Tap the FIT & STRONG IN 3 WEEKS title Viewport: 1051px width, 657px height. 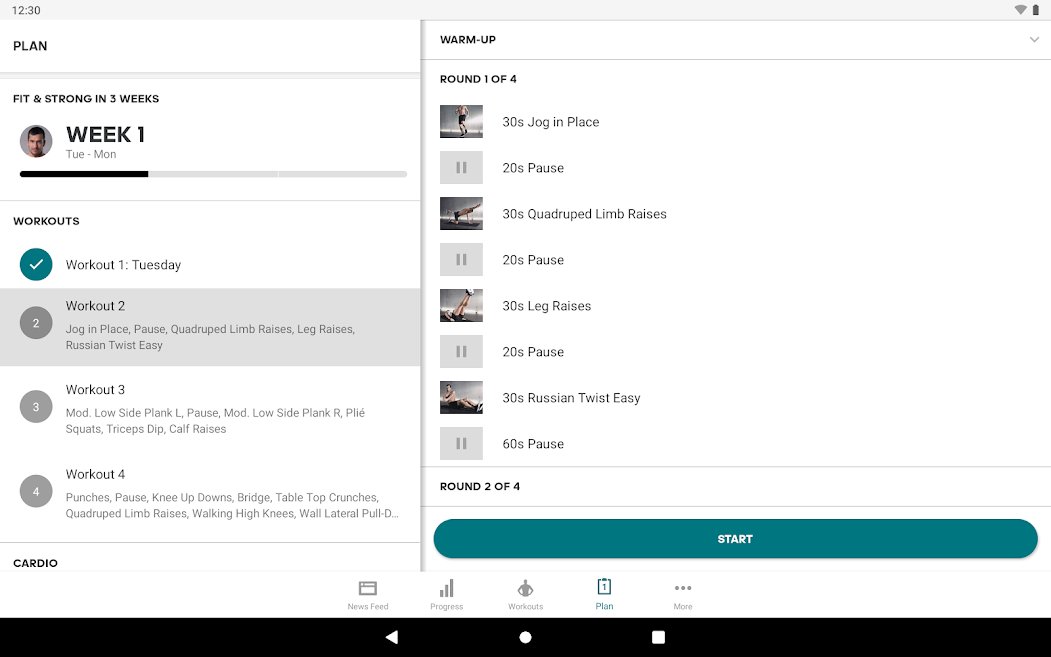(86, 99)
